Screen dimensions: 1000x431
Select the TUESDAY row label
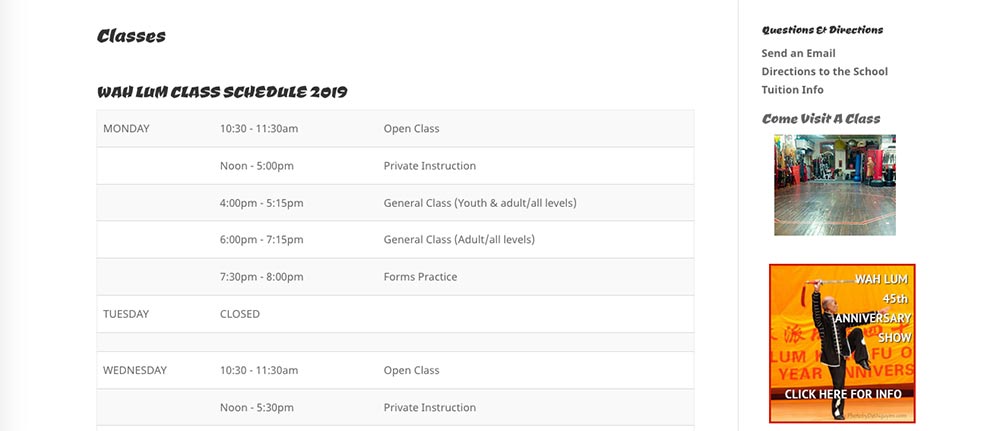point(126,314)
